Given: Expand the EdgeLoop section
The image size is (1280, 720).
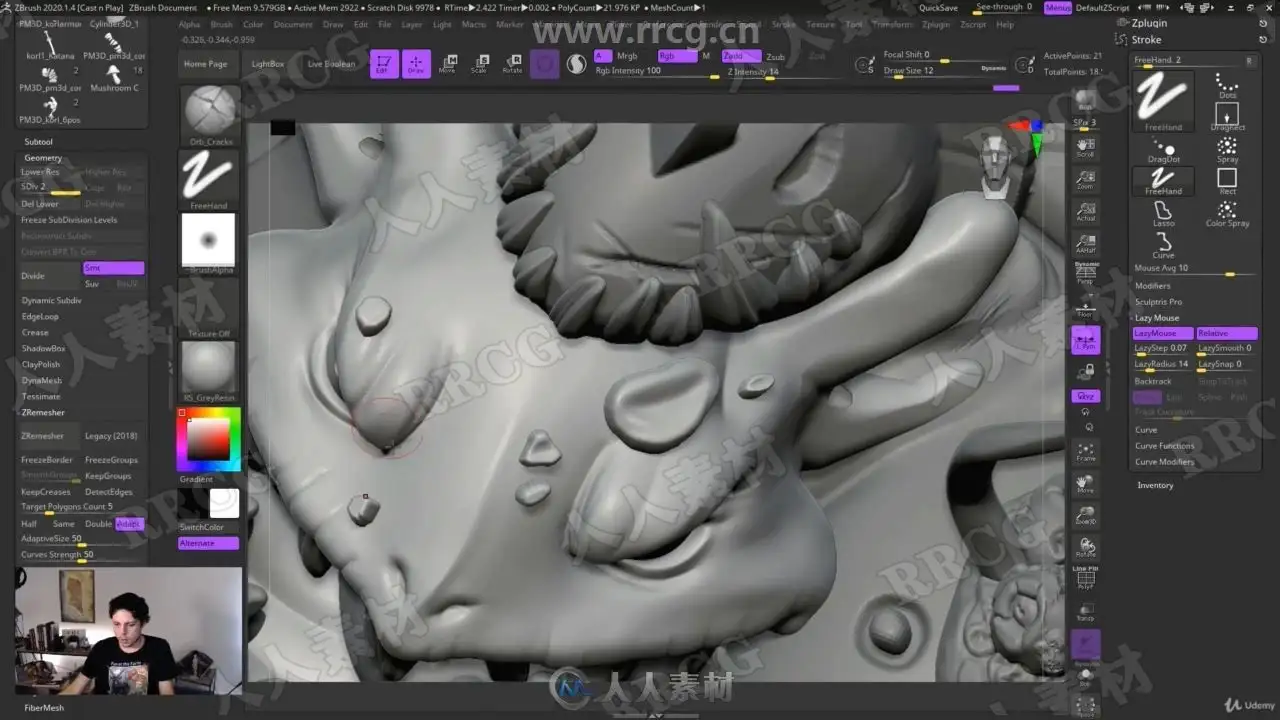Looking at the screenshot, I should (x=40, y=316).
